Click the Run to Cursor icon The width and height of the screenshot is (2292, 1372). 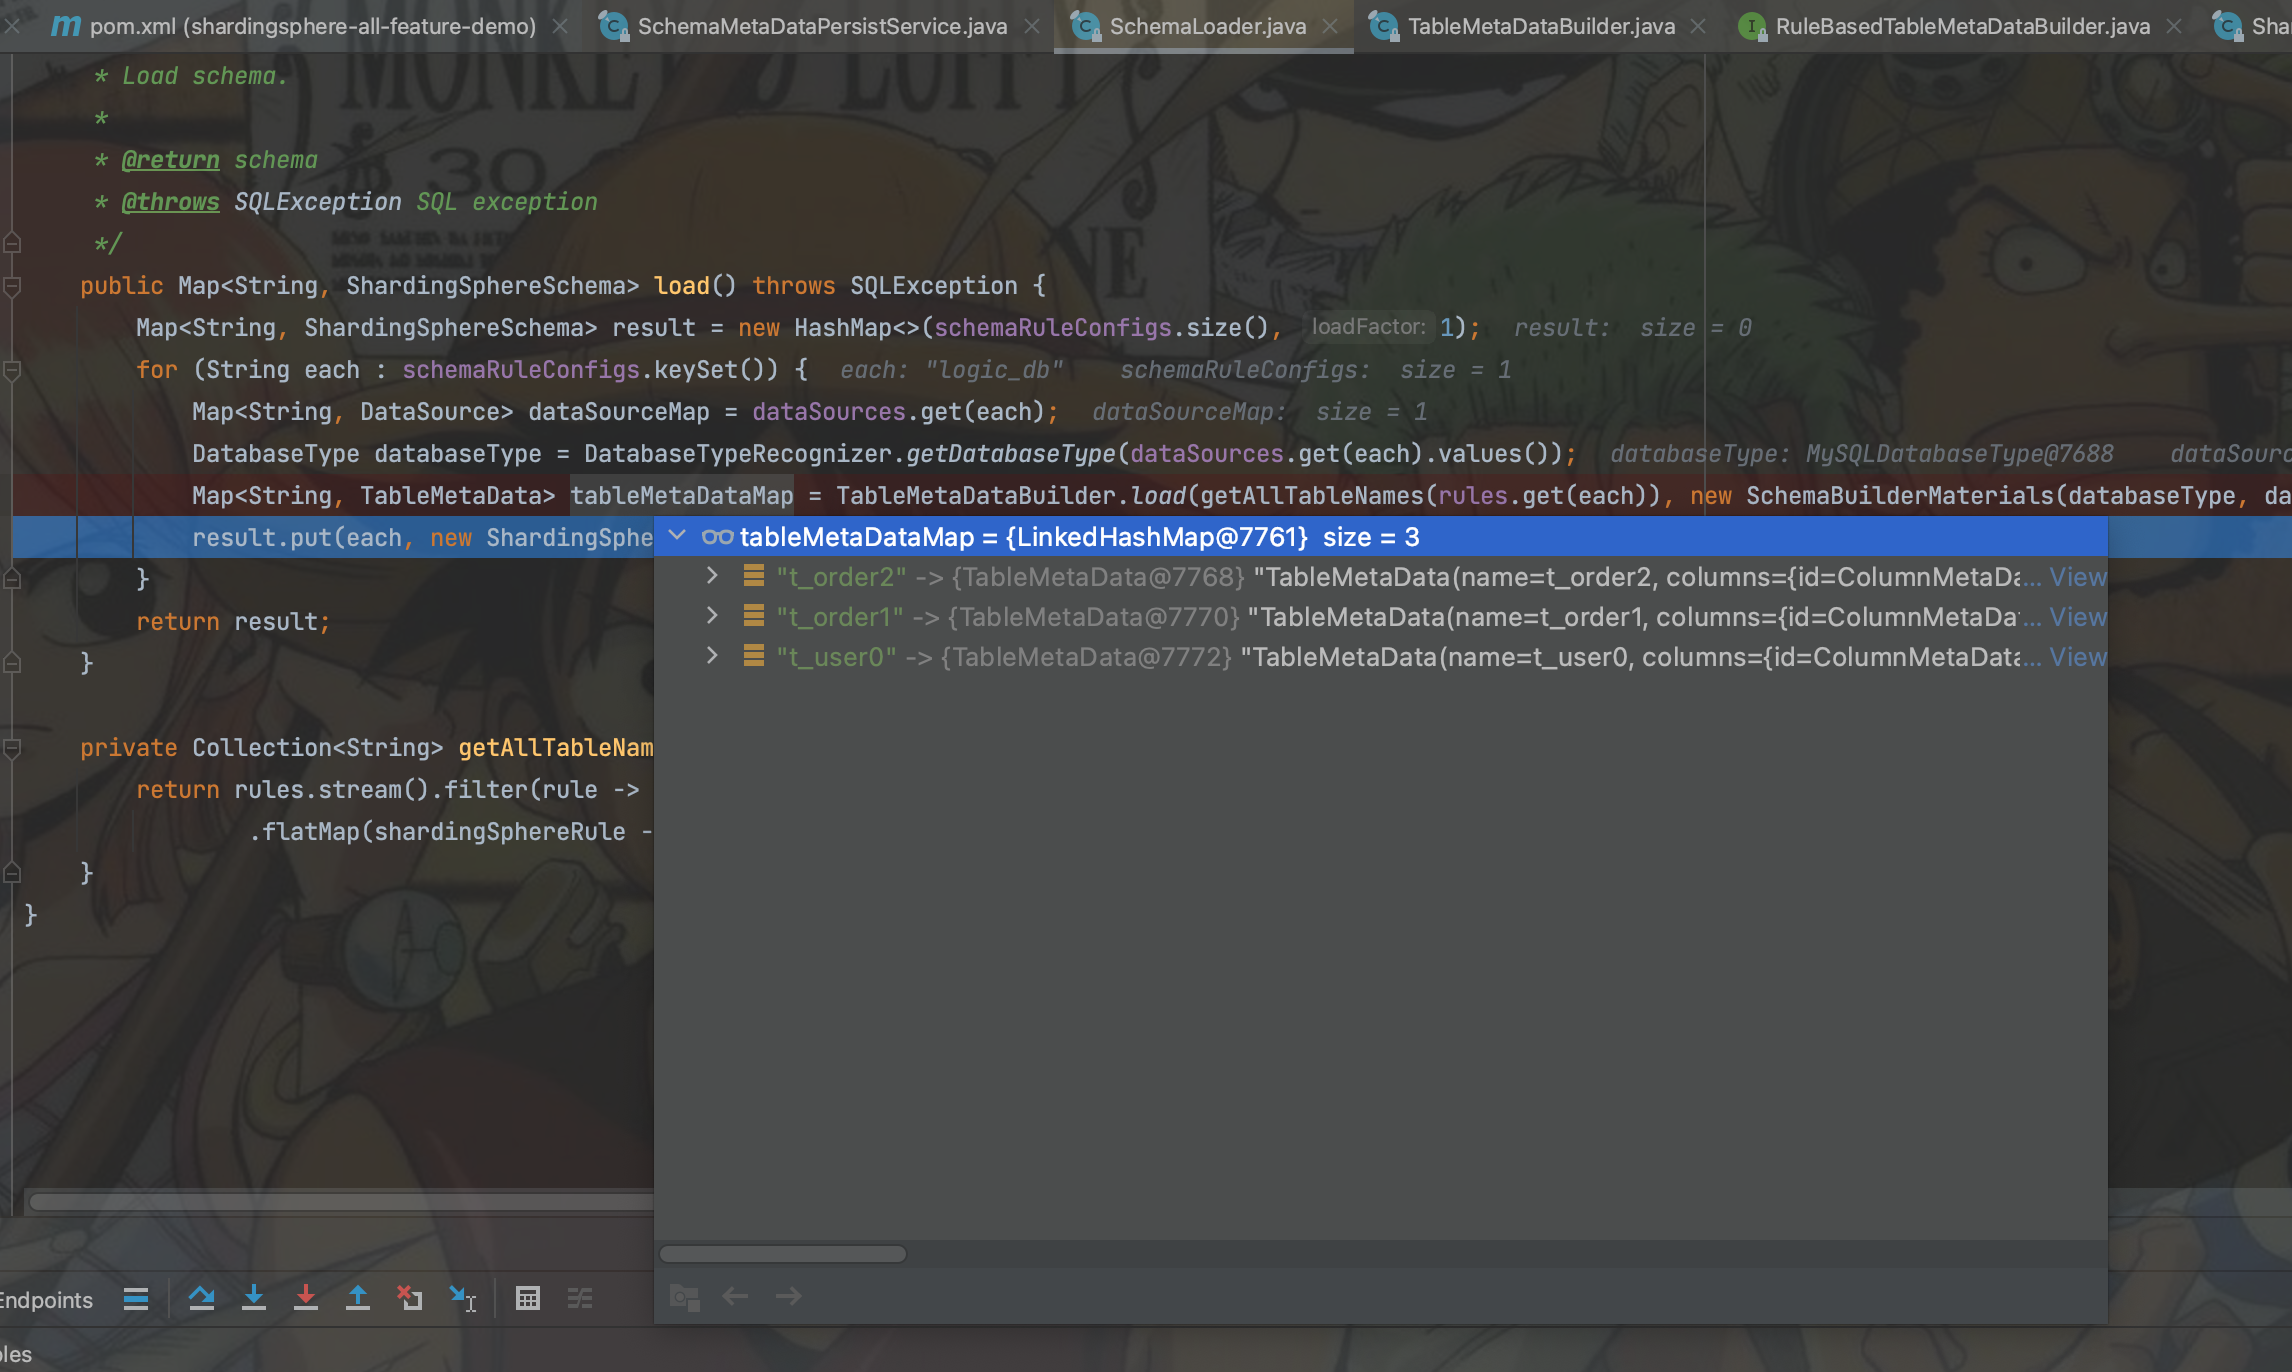462,1298
